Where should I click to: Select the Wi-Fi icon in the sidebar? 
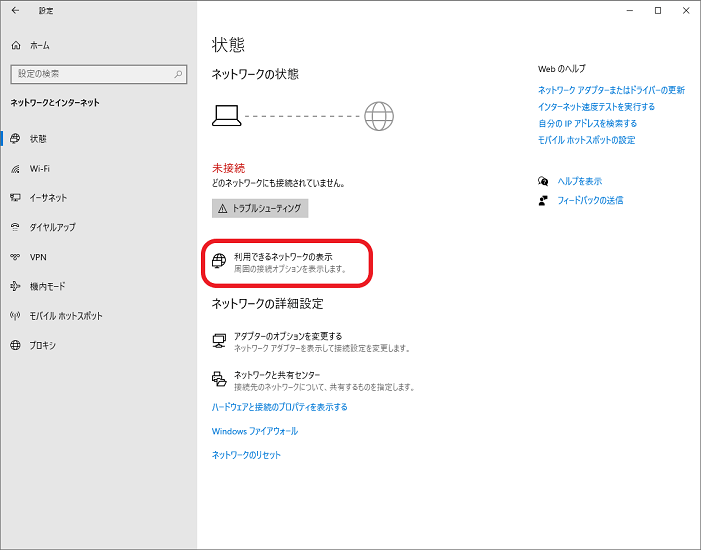(16, 168)
